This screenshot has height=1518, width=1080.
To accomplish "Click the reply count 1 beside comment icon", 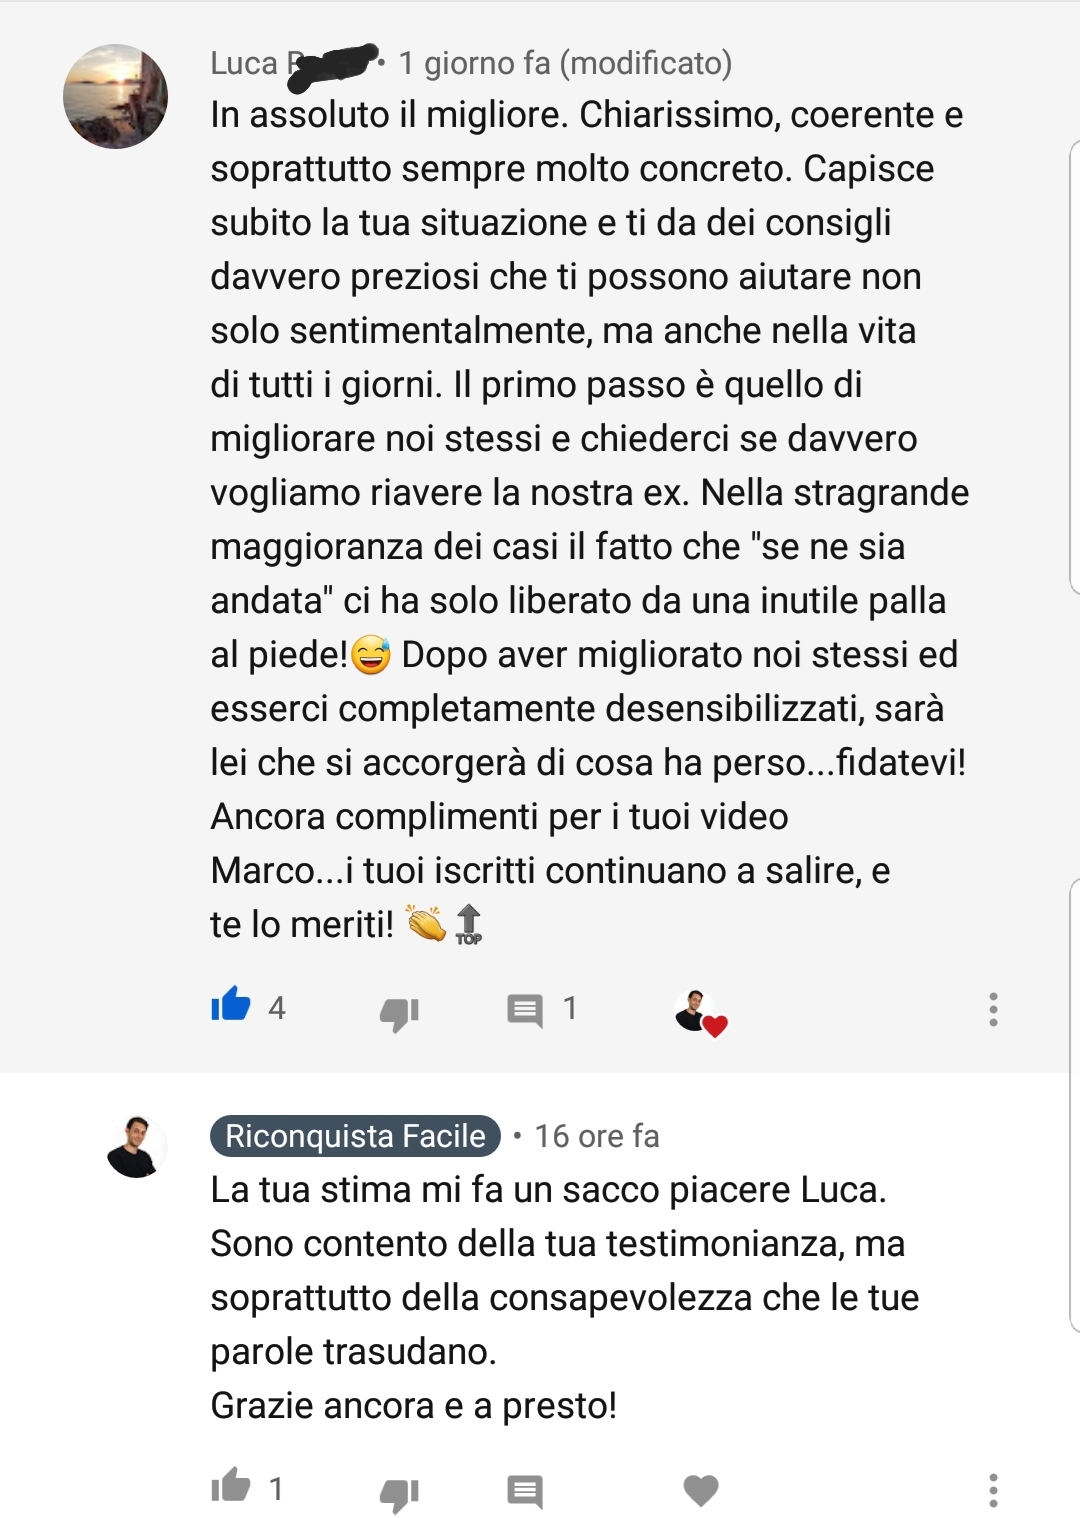I will (570, 1008).
